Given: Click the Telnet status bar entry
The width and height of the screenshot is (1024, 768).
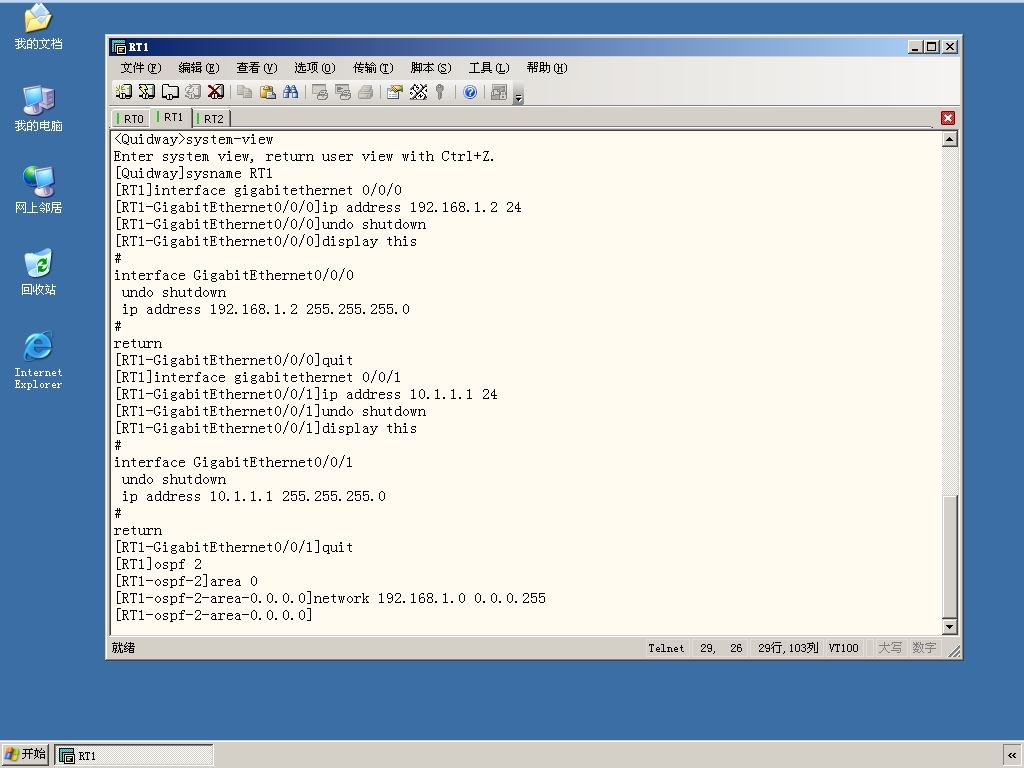Looking at the screenshot, I should pos(666,648).
